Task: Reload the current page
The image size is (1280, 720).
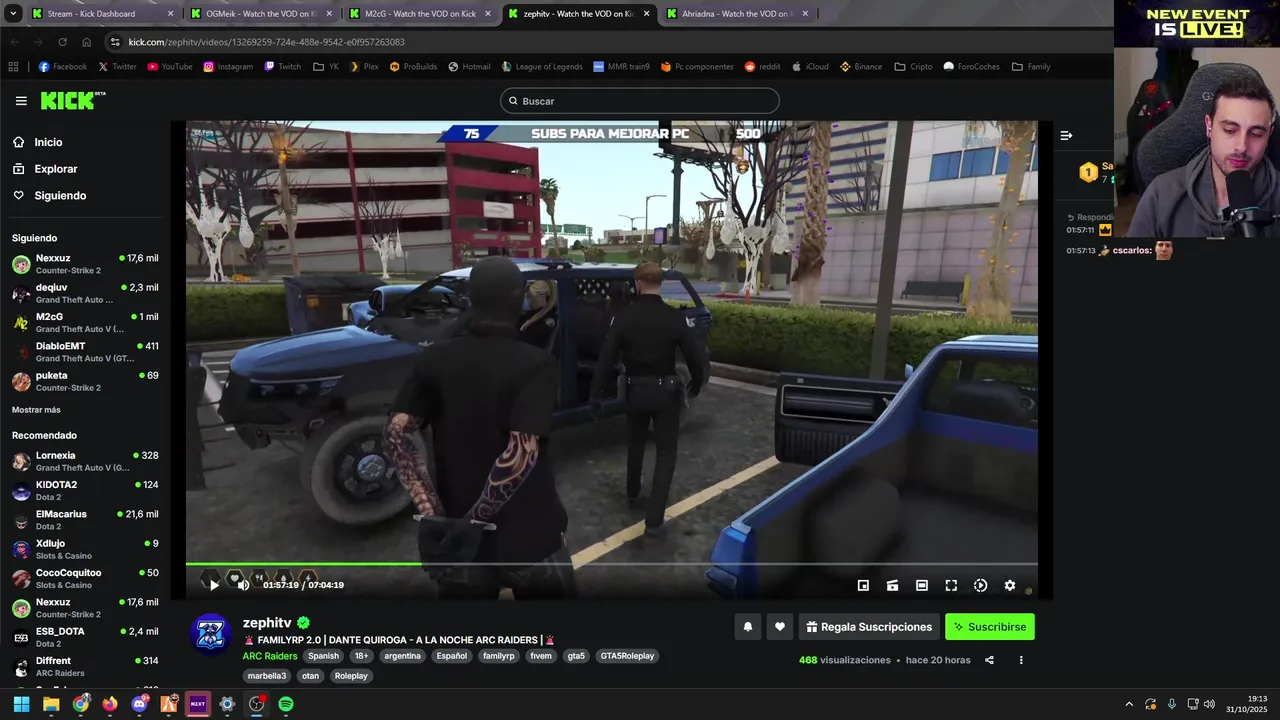Action: point(62,42)
